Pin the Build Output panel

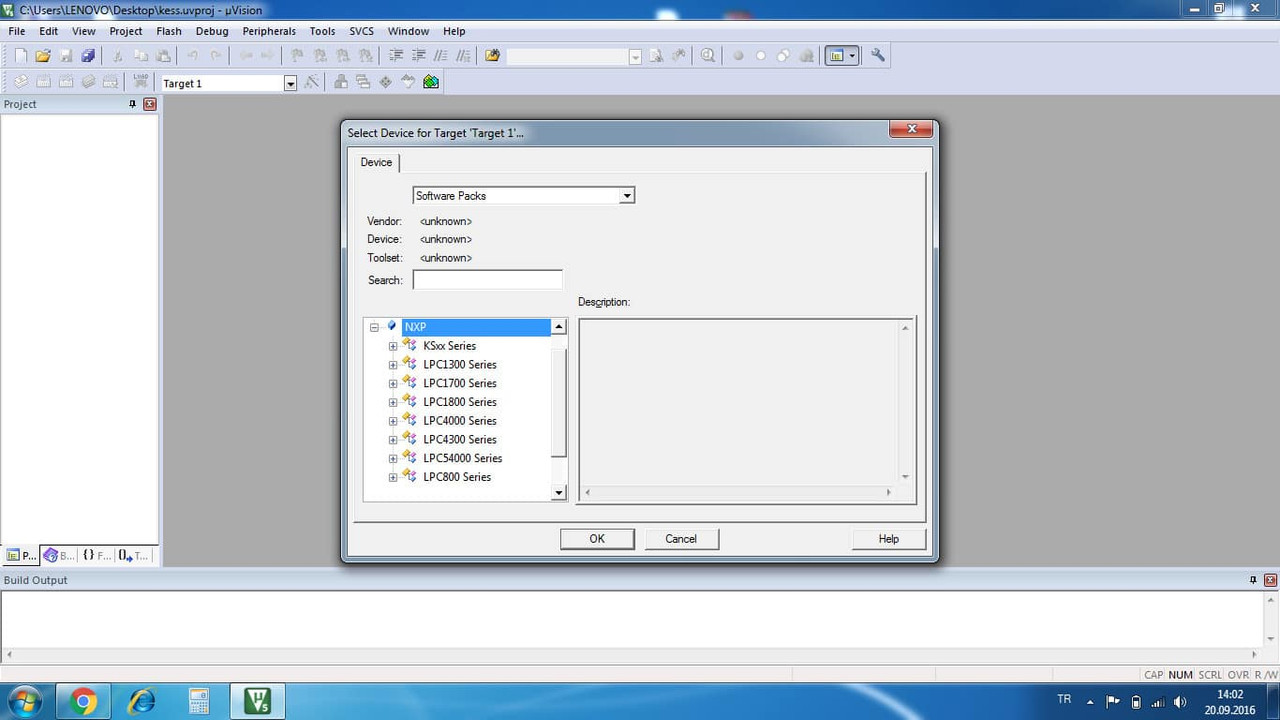click(x=1253, y=580)
